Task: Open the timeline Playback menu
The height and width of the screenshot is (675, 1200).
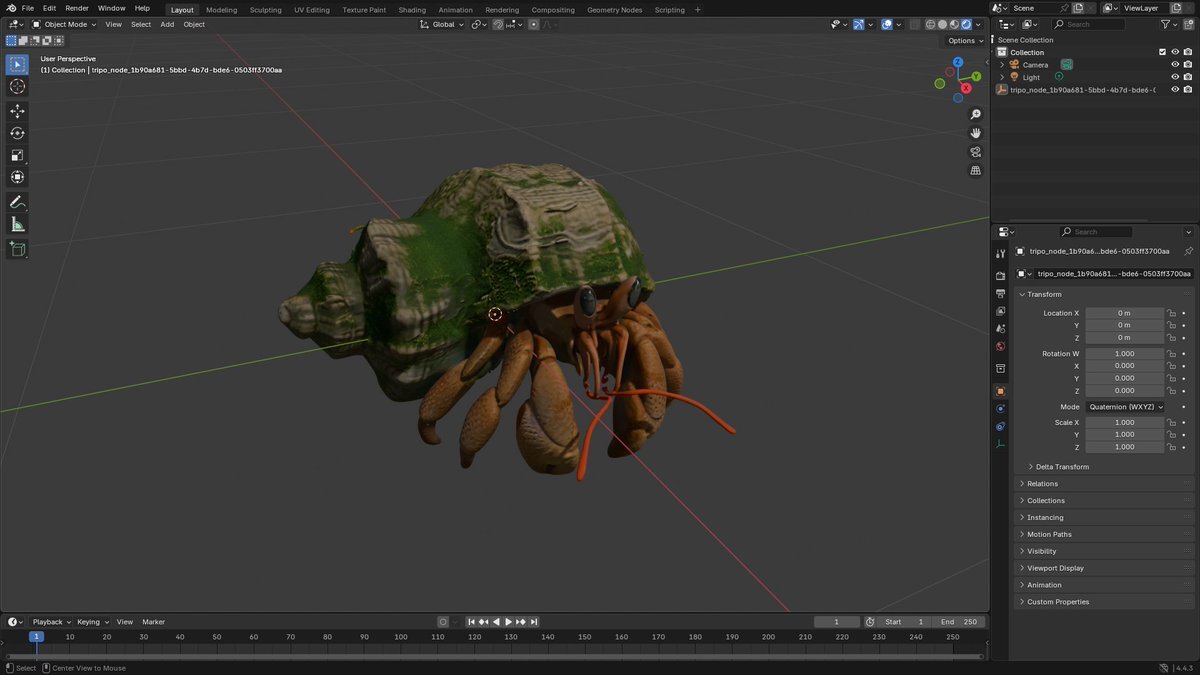Action: click(51, 622)
